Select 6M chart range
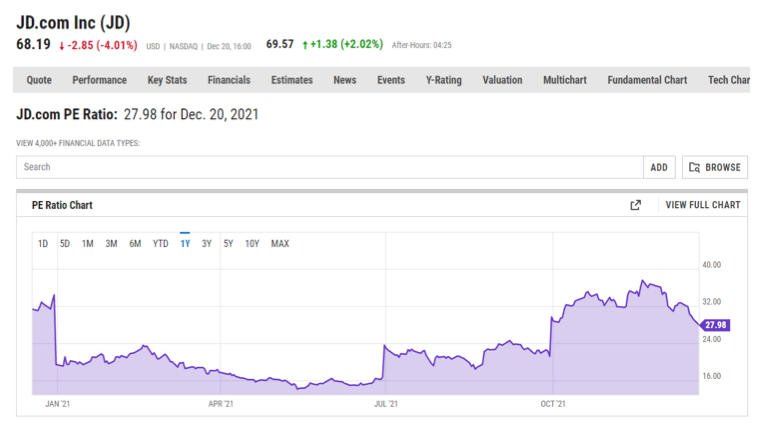 click(x=135, y=244)
